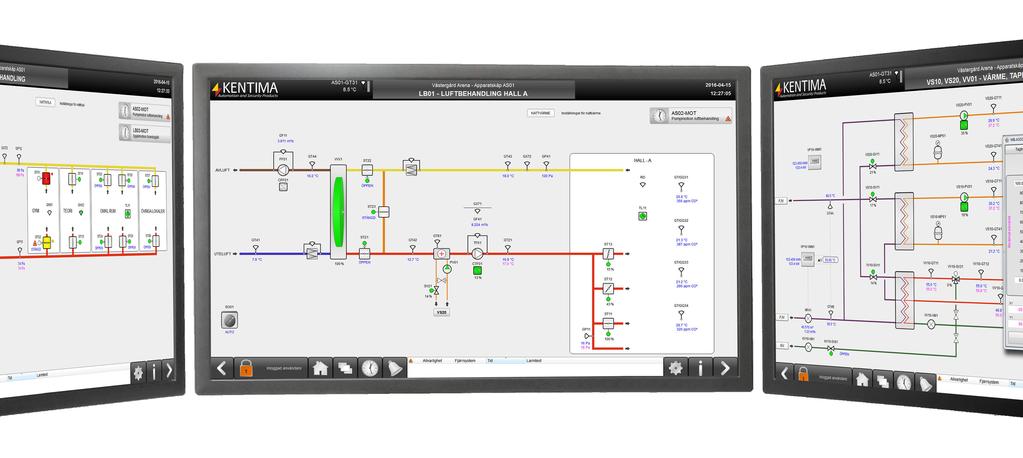Open the settings gear on the center screen
The width and height of the screenshot is (1023, 458).
click(676, 368)
